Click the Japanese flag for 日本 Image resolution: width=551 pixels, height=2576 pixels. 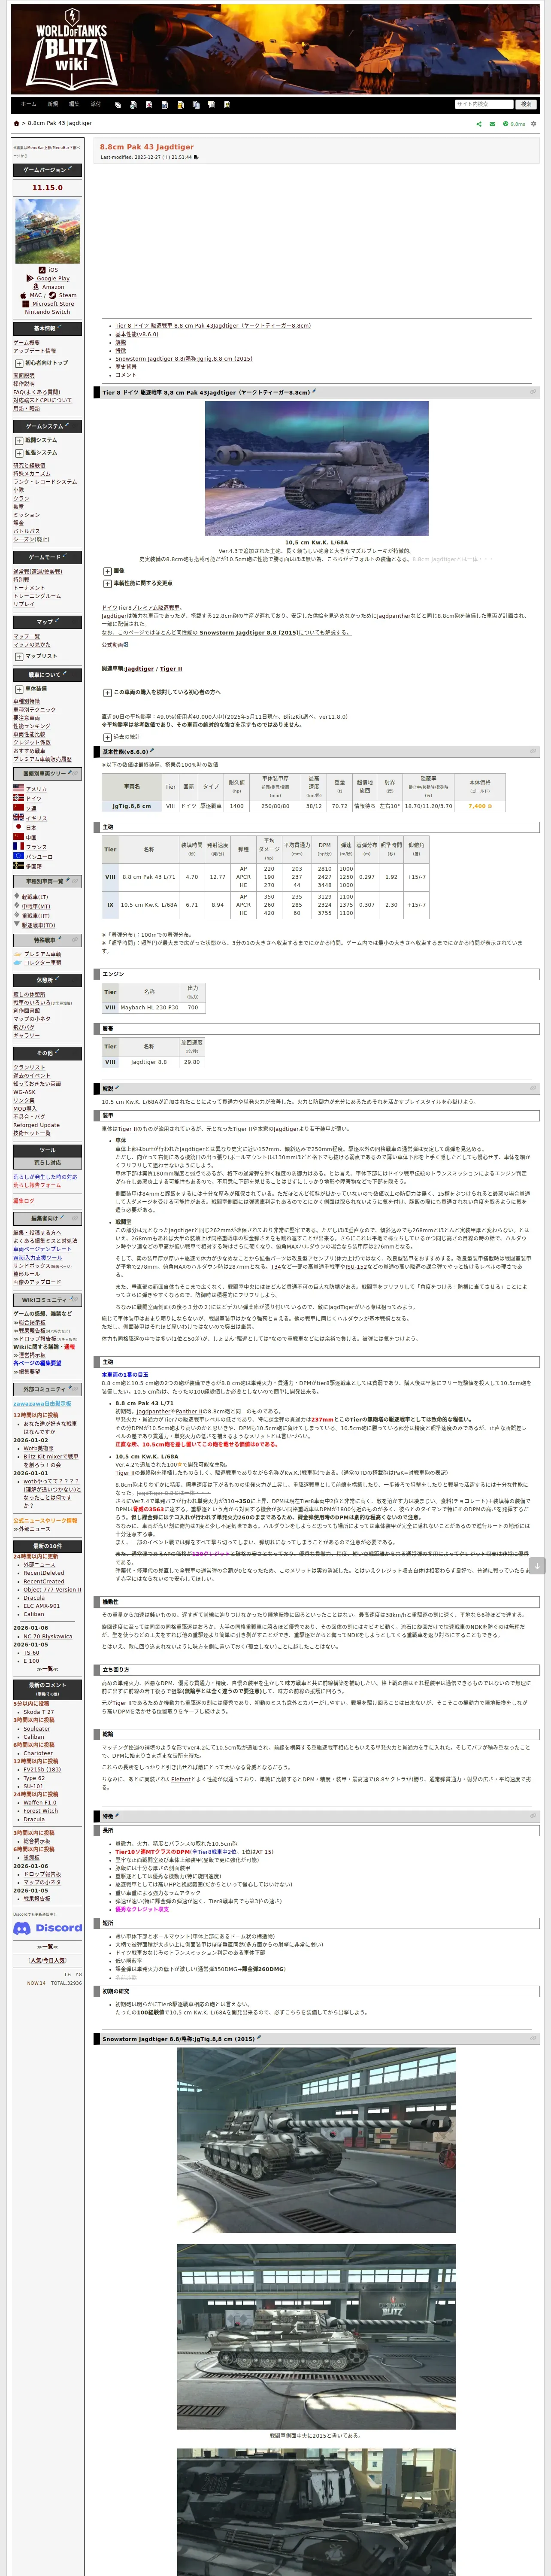[18, 827]
